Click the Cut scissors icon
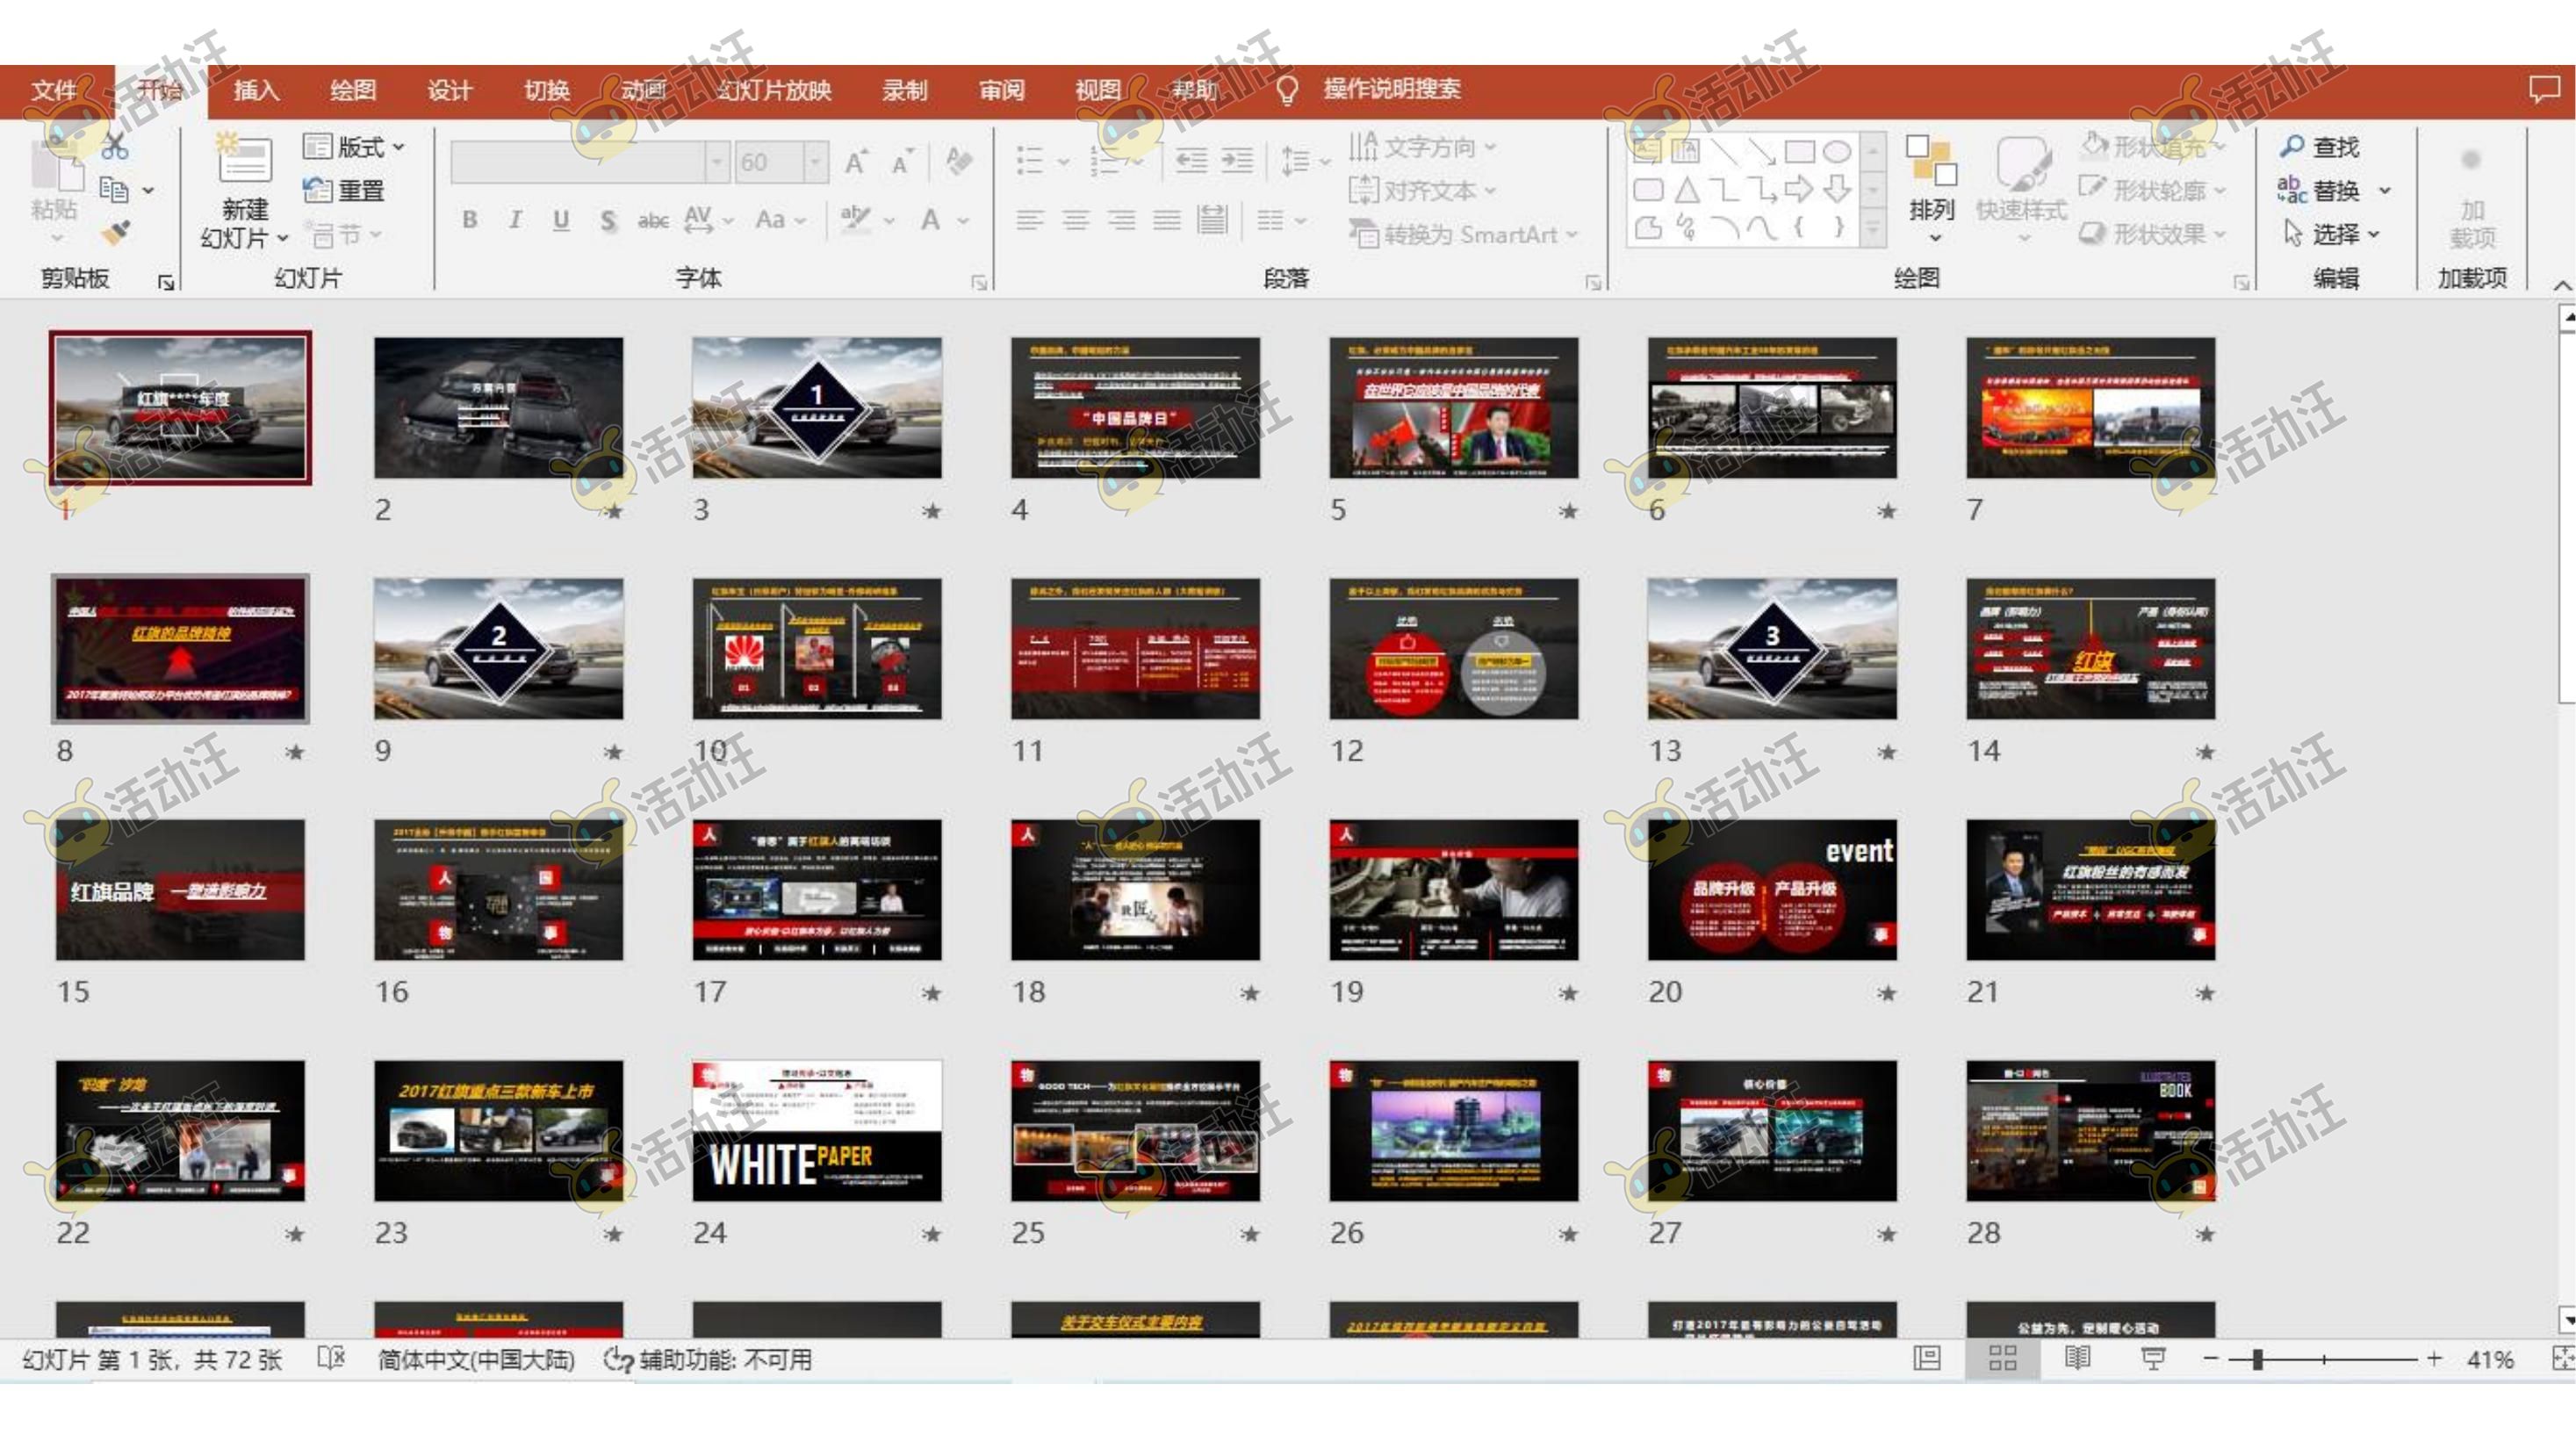The height and width of the screenshot is (1449, 2576). pos(115,147)
